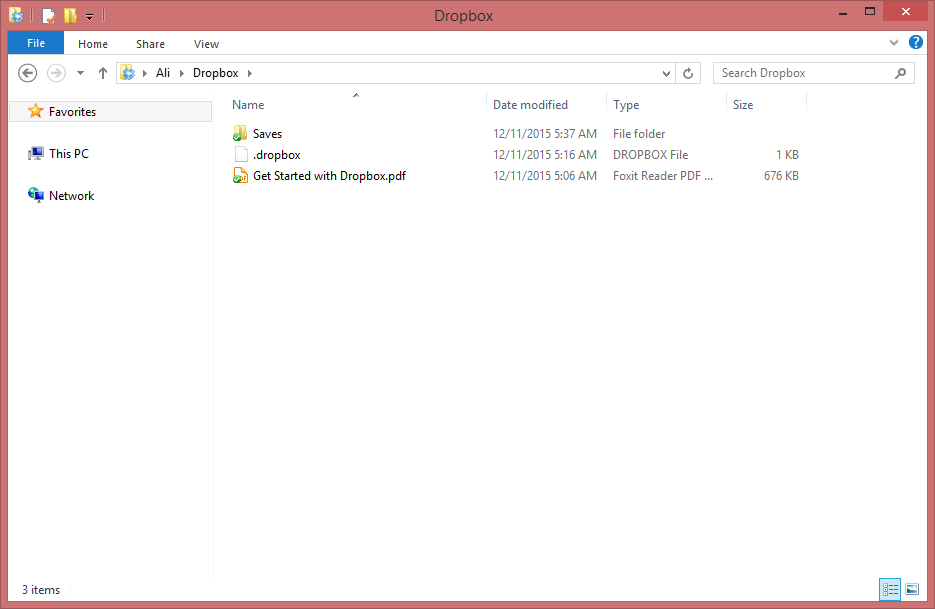Select Dropbox in the address breadcrumb
Viewport: 935px width, 609px height.
pos(215,73)
